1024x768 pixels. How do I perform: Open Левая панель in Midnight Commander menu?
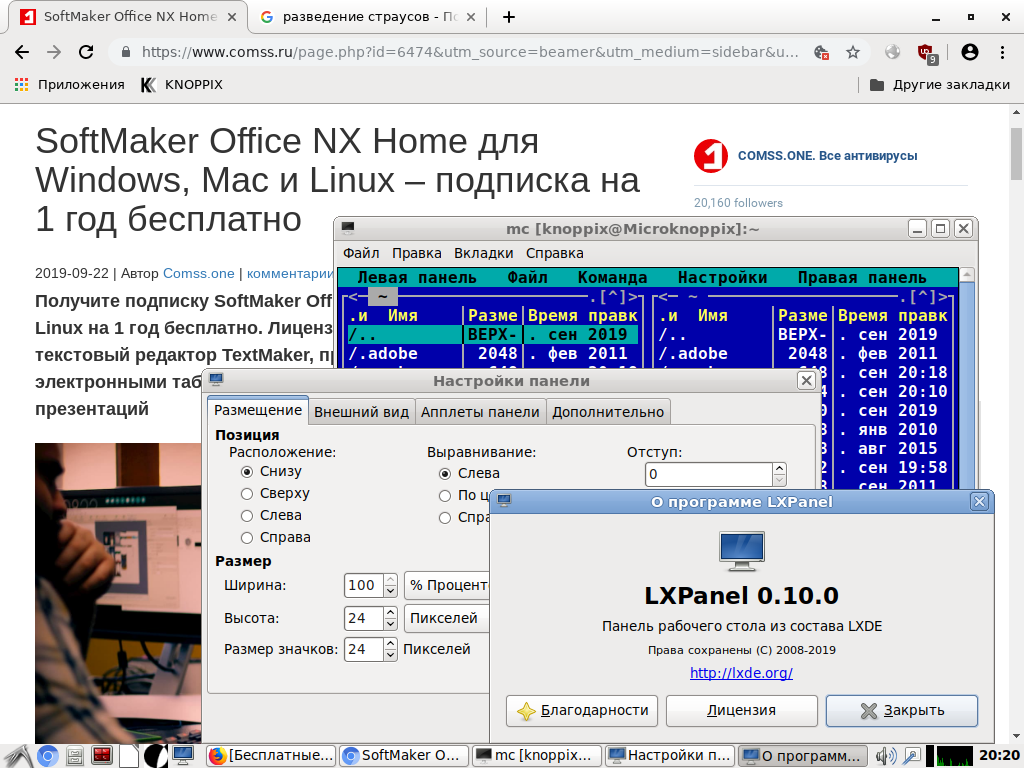coord(417,278)
